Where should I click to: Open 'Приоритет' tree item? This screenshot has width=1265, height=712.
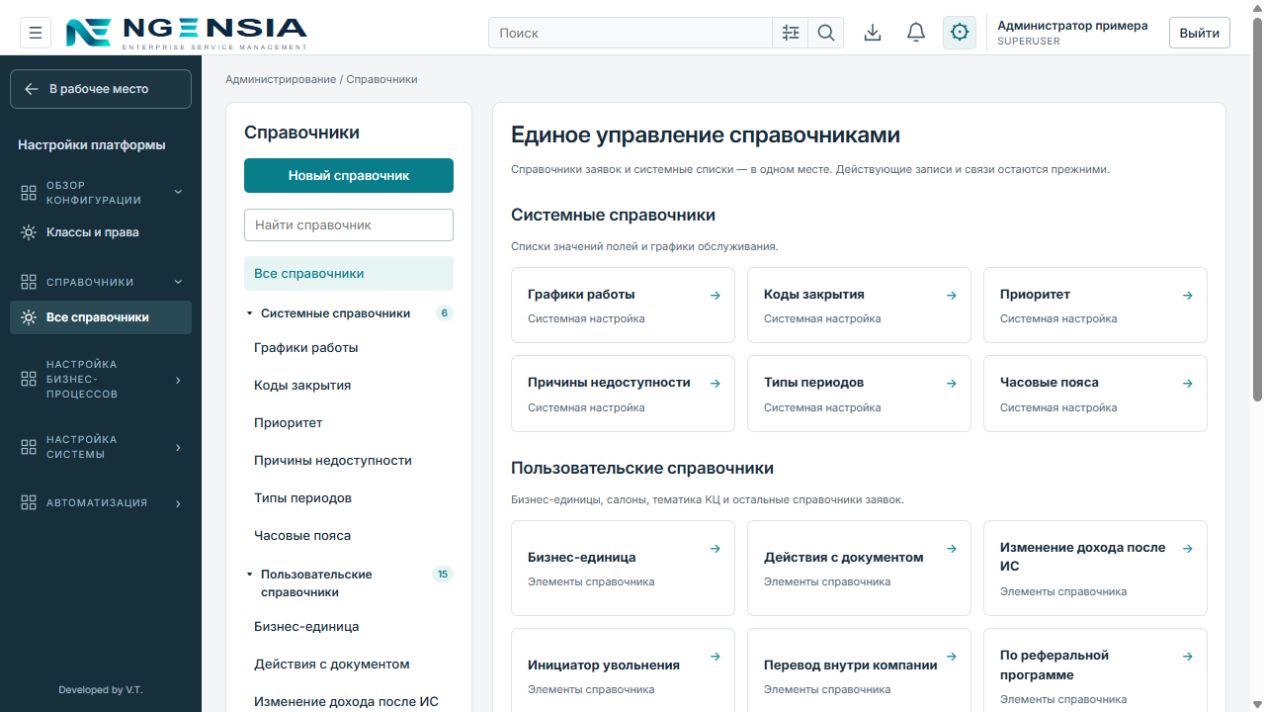coord(348,423)
